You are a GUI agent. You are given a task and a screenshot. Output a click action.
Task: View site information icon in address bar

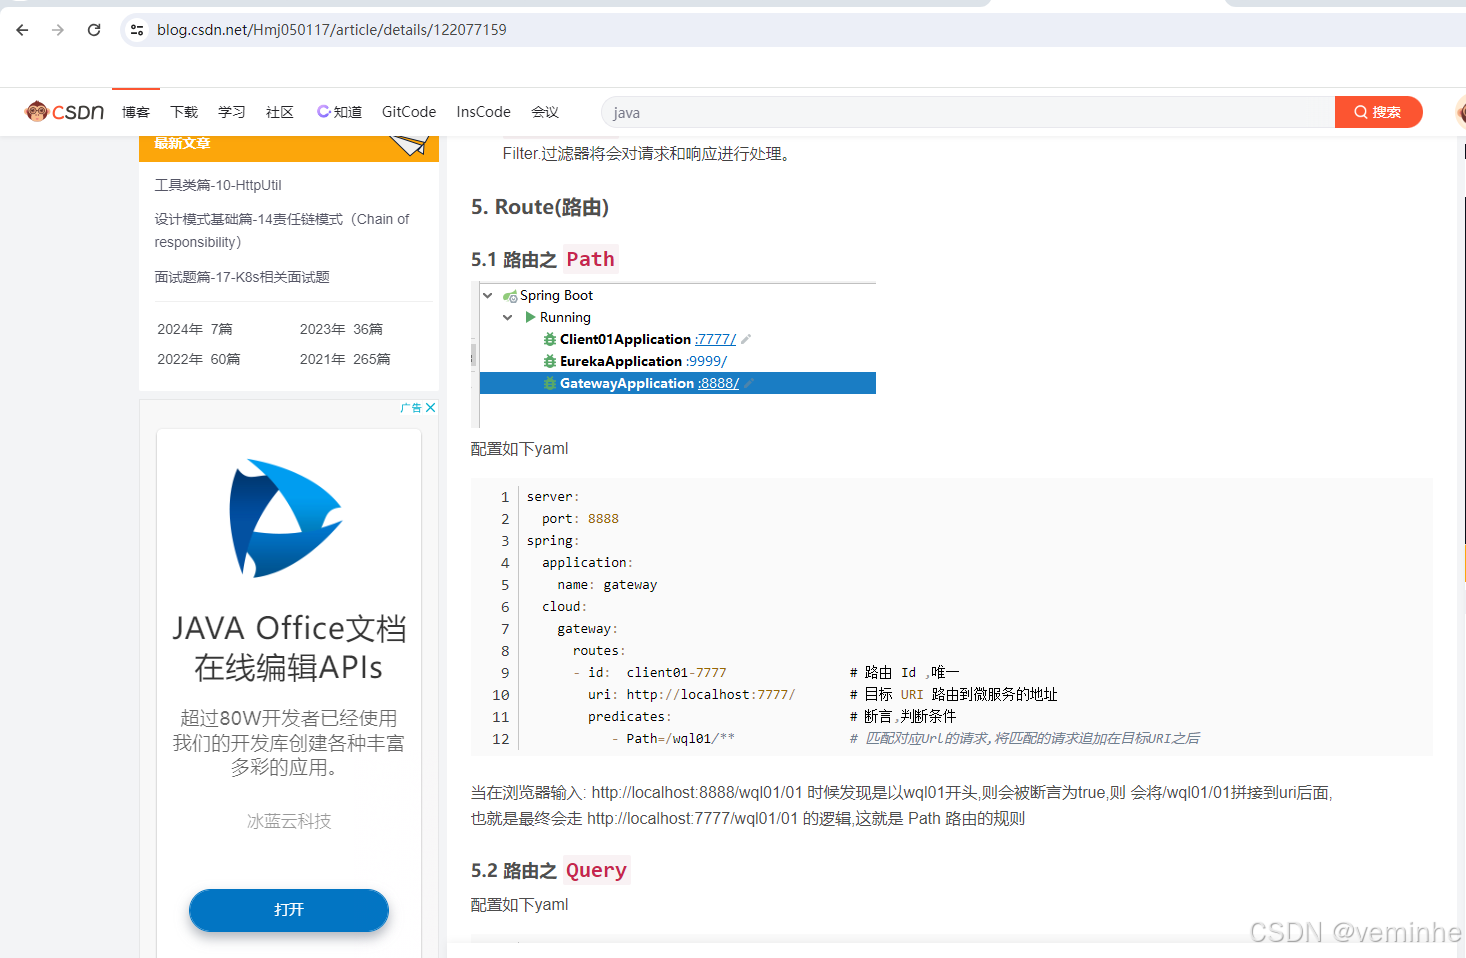pos(137,30)
